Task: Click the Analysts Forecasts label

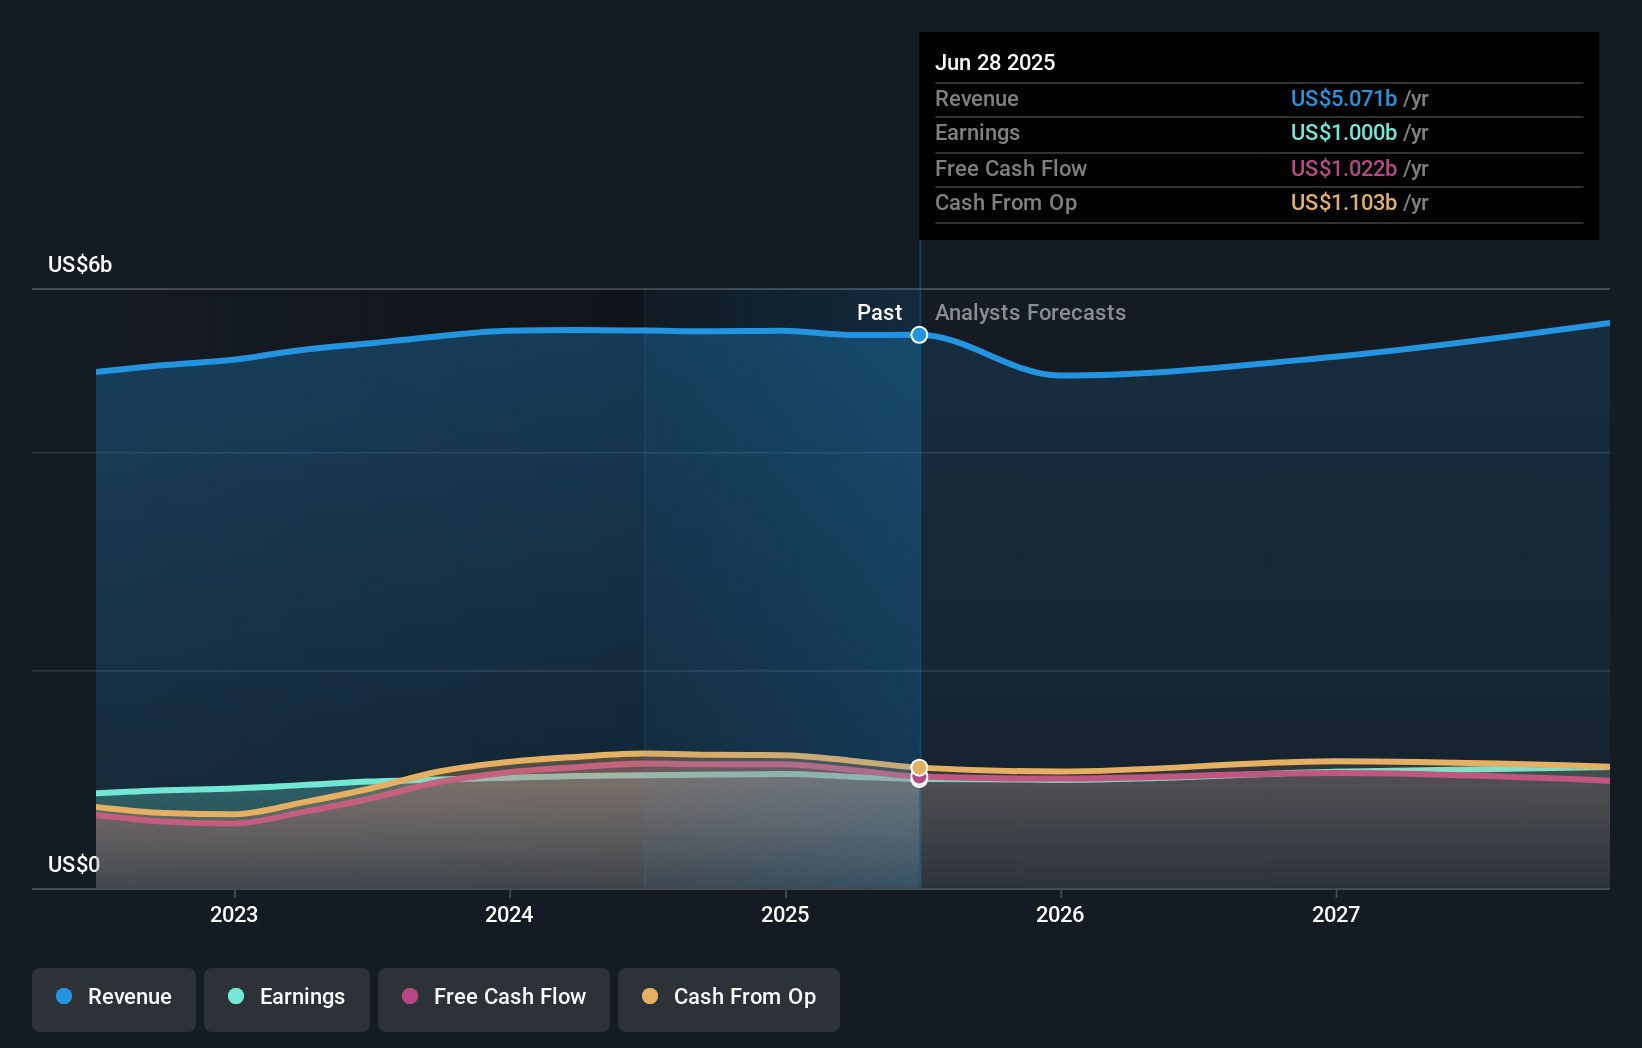Action: pyautogui.click(x=1030, y=313)
